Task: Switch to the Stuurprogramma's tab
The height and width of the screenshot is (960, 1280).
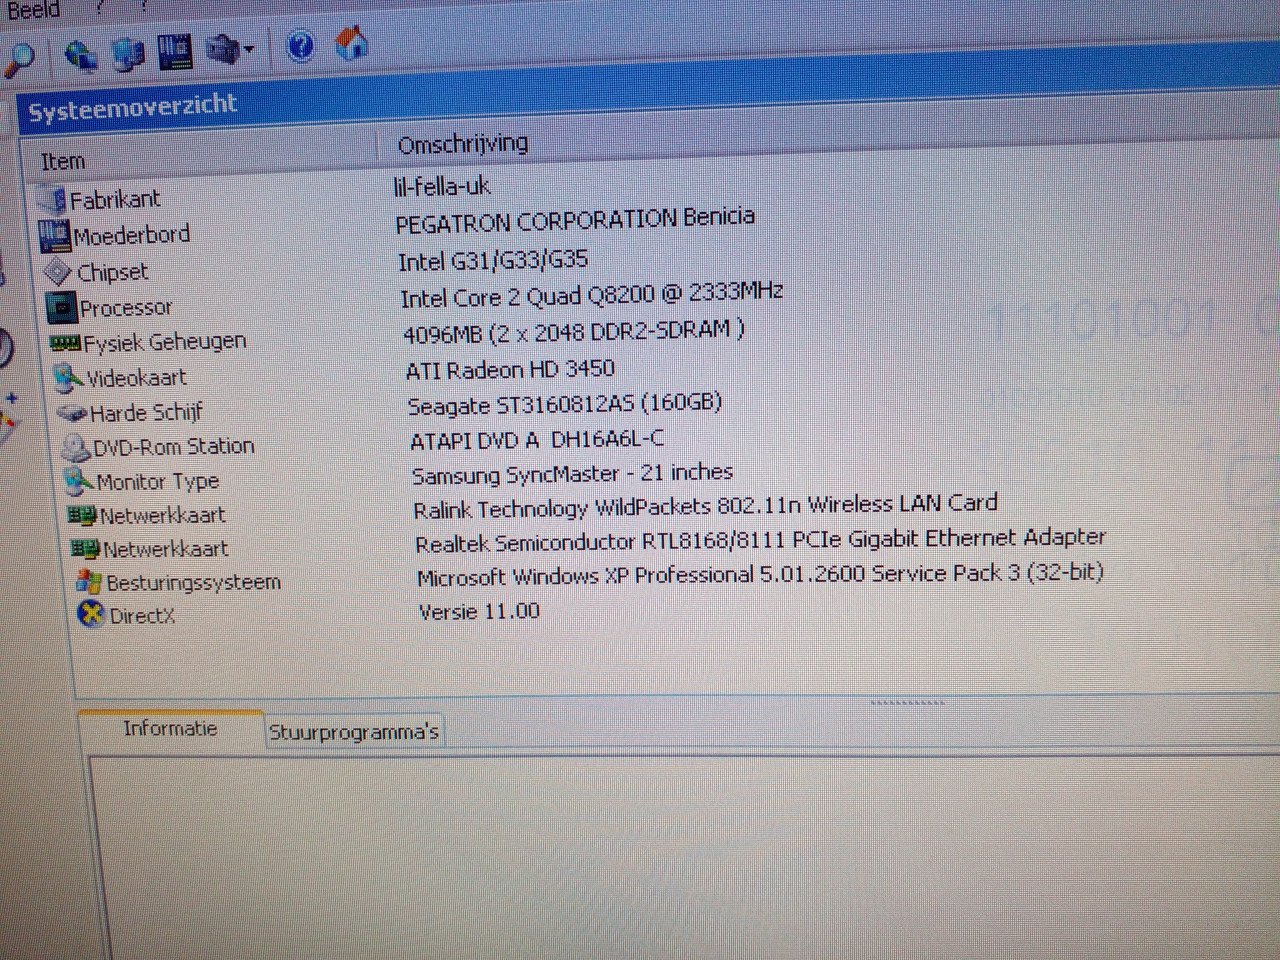Action: coord(353,732)
